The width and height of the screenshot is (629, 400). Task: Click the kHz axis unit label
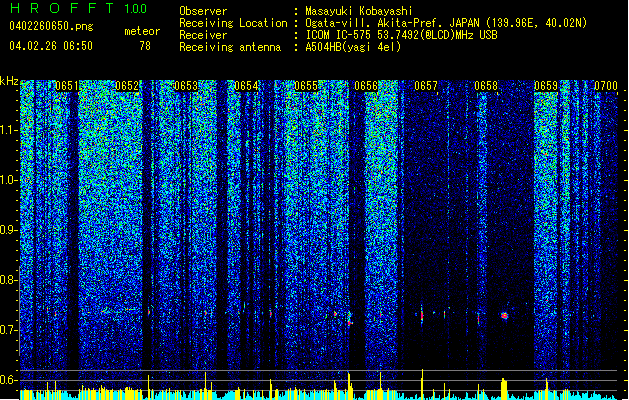9,81
